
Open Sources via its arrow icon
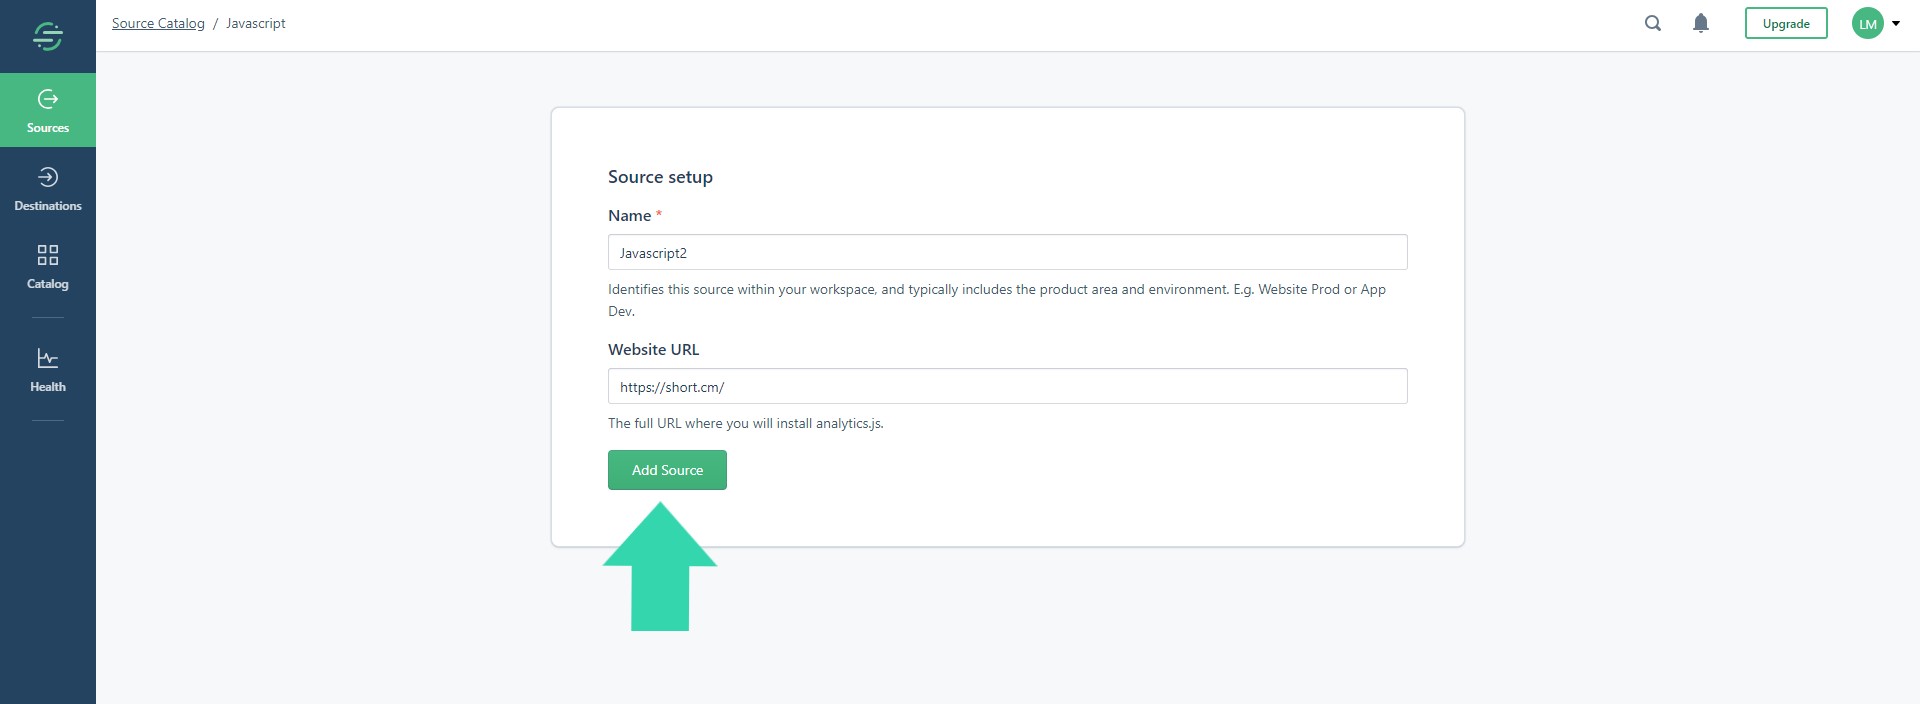click(x=48, y=99)
